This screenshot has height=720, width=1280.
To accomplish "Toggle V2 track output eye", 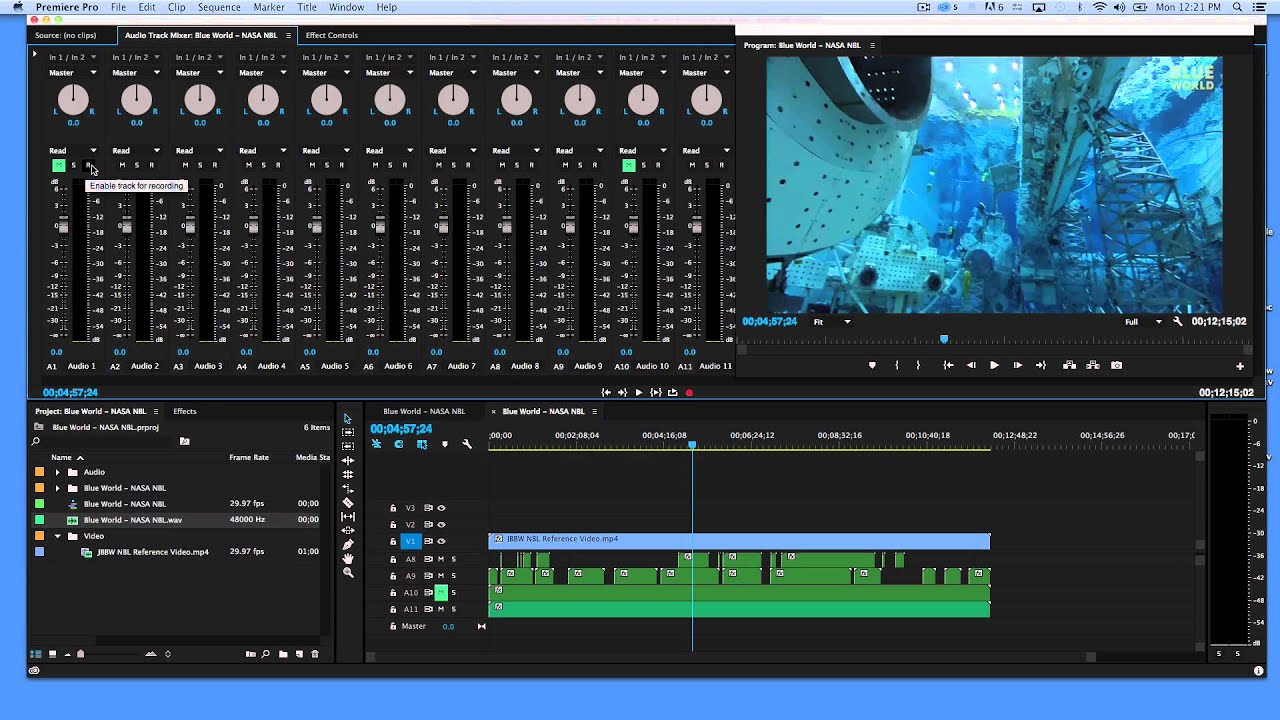I will coord(441,525).
